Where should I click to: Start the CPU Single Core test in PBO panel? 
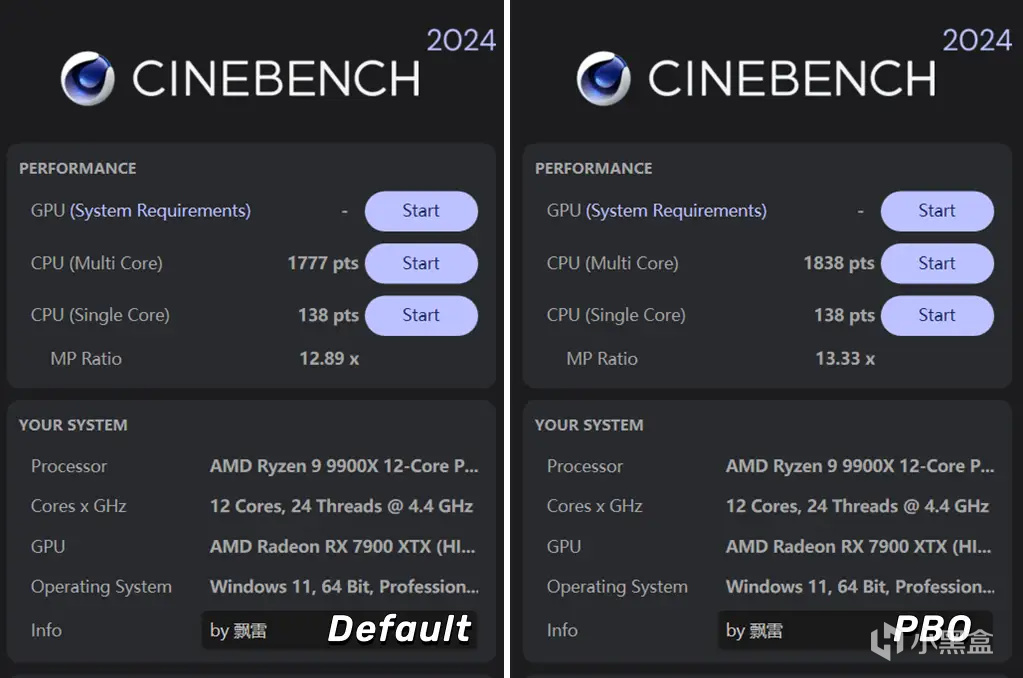[x=937, y=315]
